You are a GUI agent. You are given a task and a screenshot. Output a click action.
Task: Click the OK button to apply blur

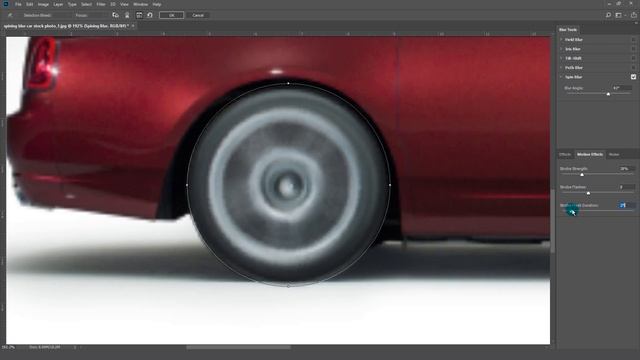(x=171, y=15)
